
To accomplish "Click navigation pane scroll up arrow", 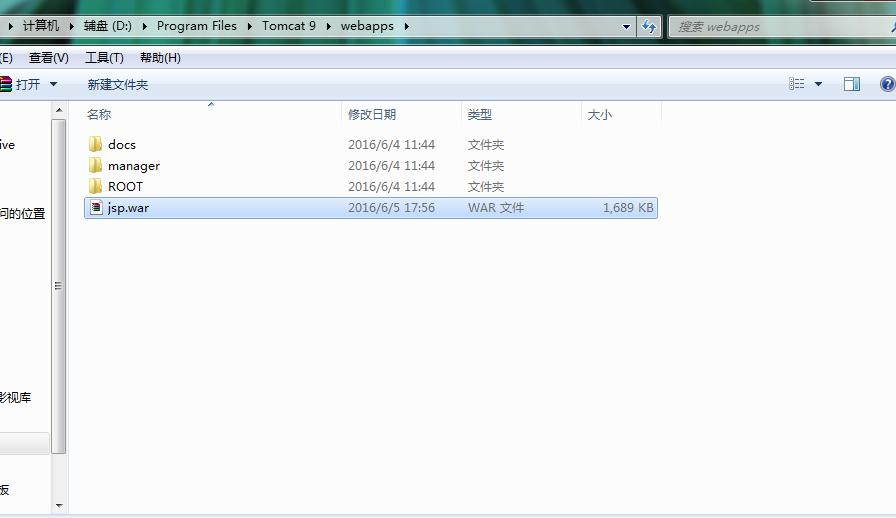I will (x=59, y=110).
